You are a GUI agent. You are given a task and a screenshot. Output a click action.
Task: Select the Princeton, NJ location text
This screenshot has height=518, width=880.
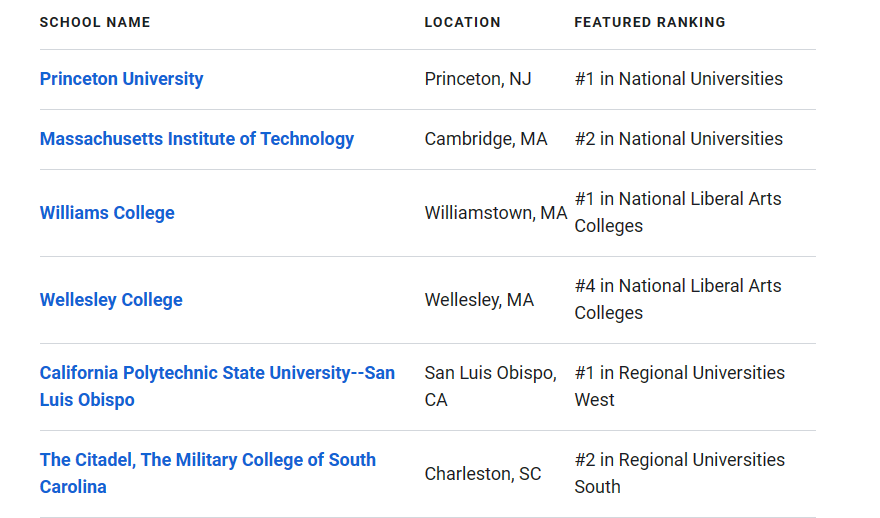(478, 79)
